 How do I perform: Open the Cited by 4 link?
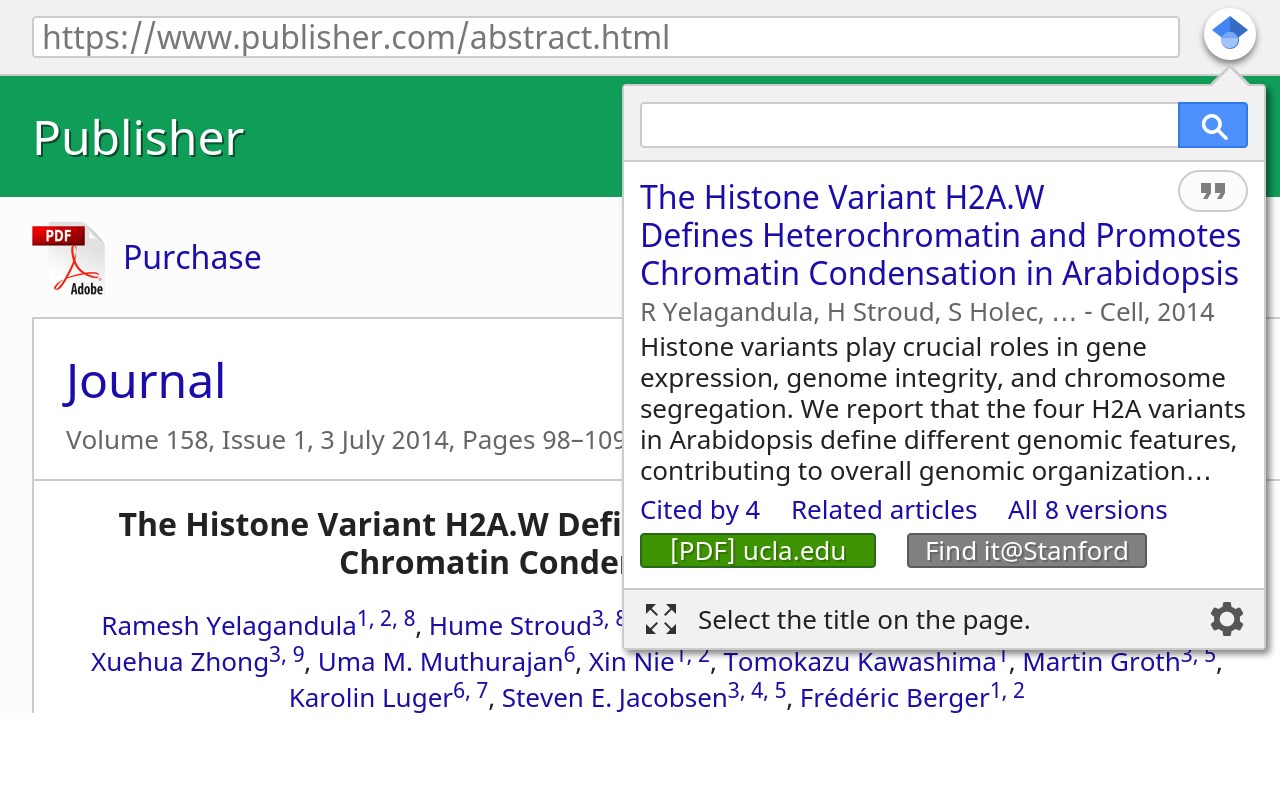coord(700,510)
